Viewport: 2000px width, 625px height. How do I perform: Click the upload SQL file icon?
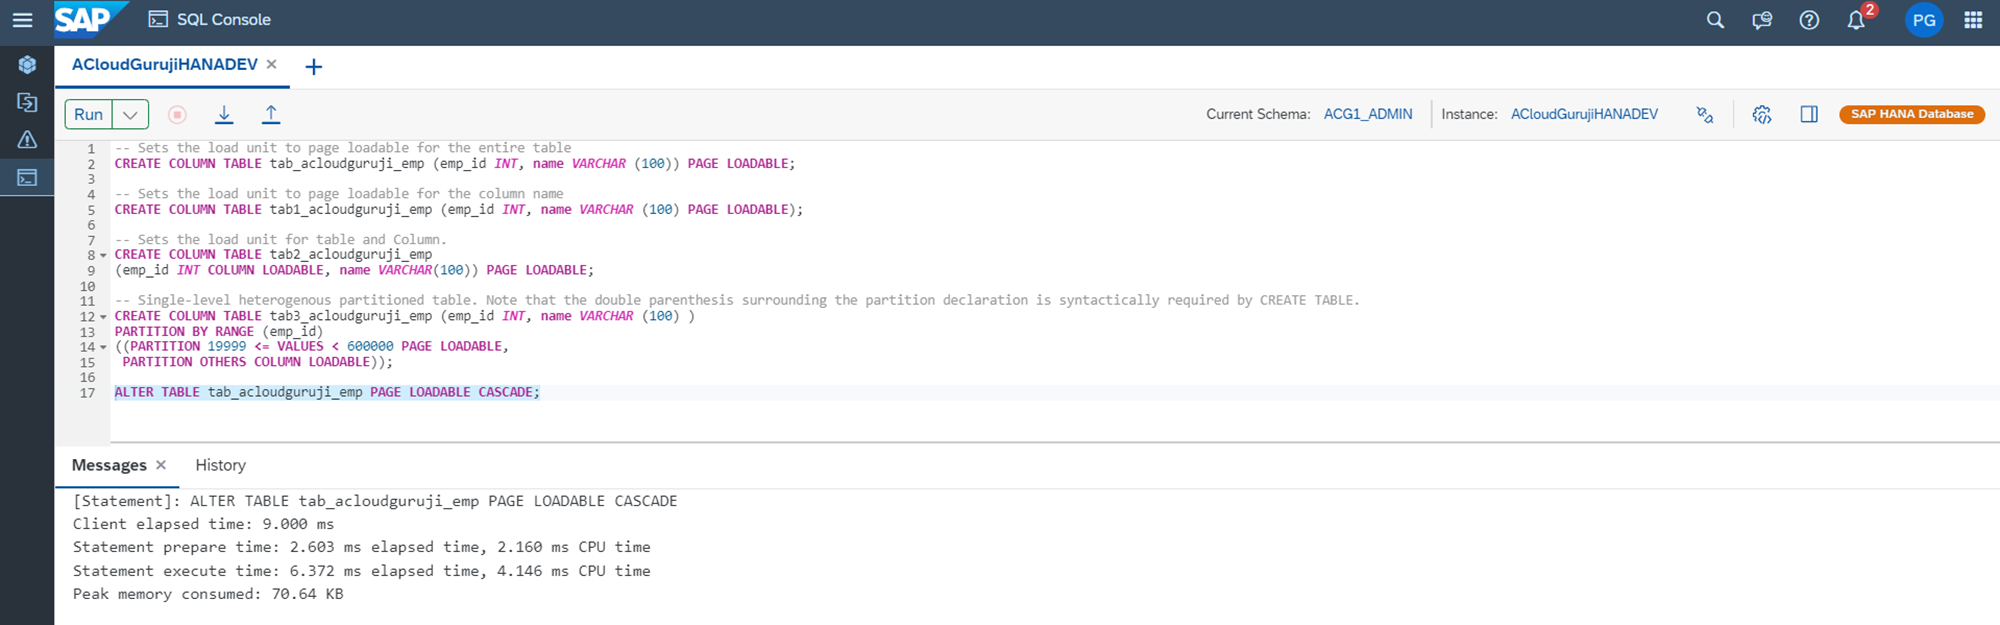pyautogui.click(x=271, y=114)
